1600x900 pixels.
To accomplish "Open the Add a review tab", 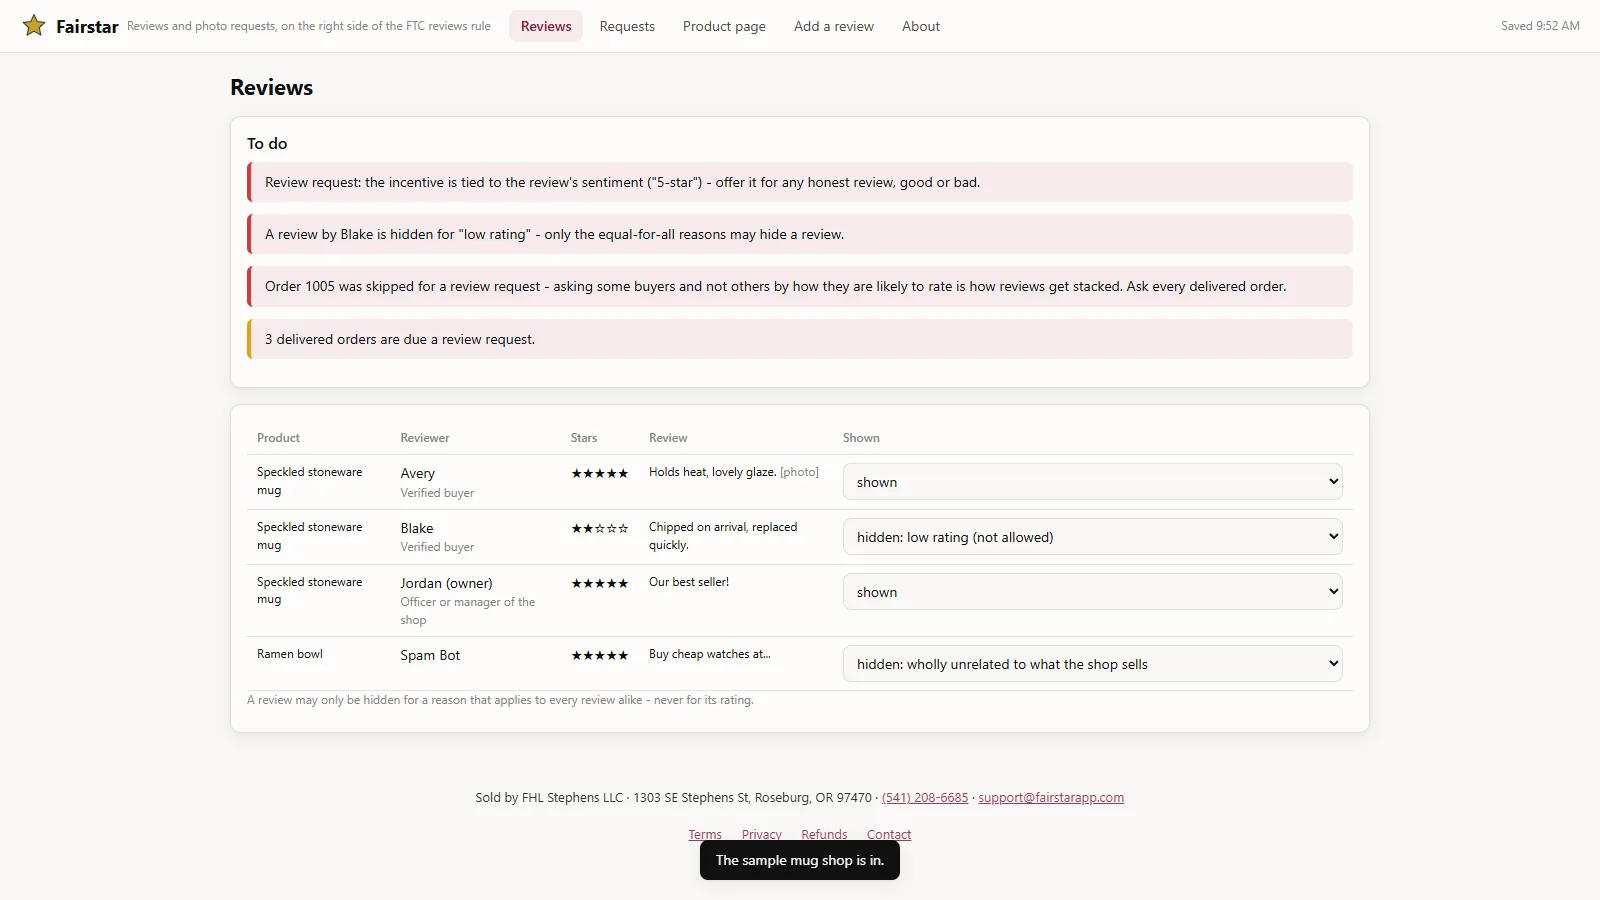I will pyautogui.click(x=834, y=26).
